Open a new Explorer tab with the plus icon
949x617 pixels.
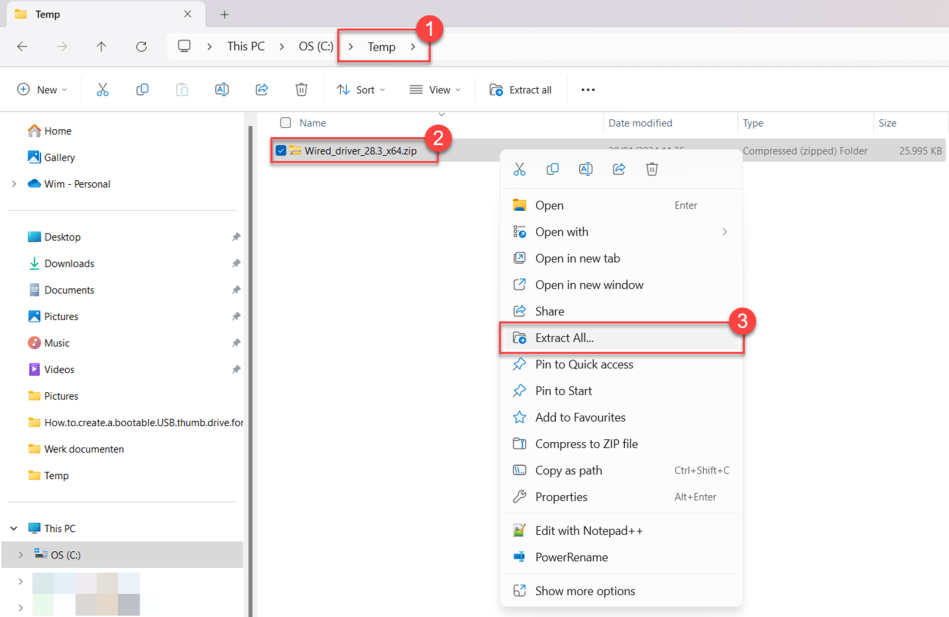pos(224,14)
